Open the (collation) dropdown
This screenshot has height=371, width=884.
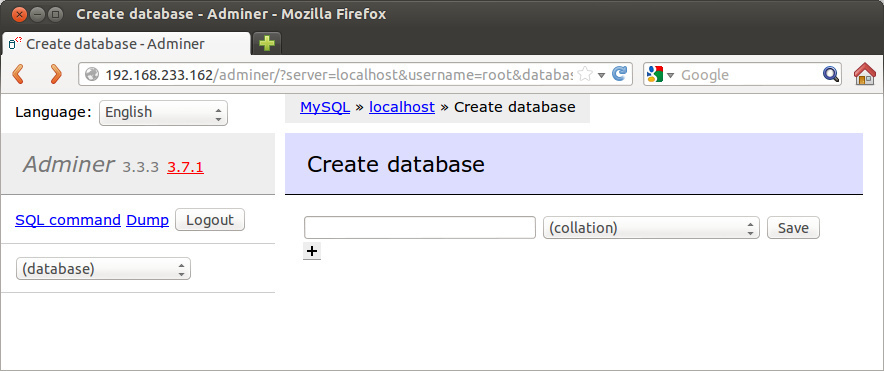(651, 228)
